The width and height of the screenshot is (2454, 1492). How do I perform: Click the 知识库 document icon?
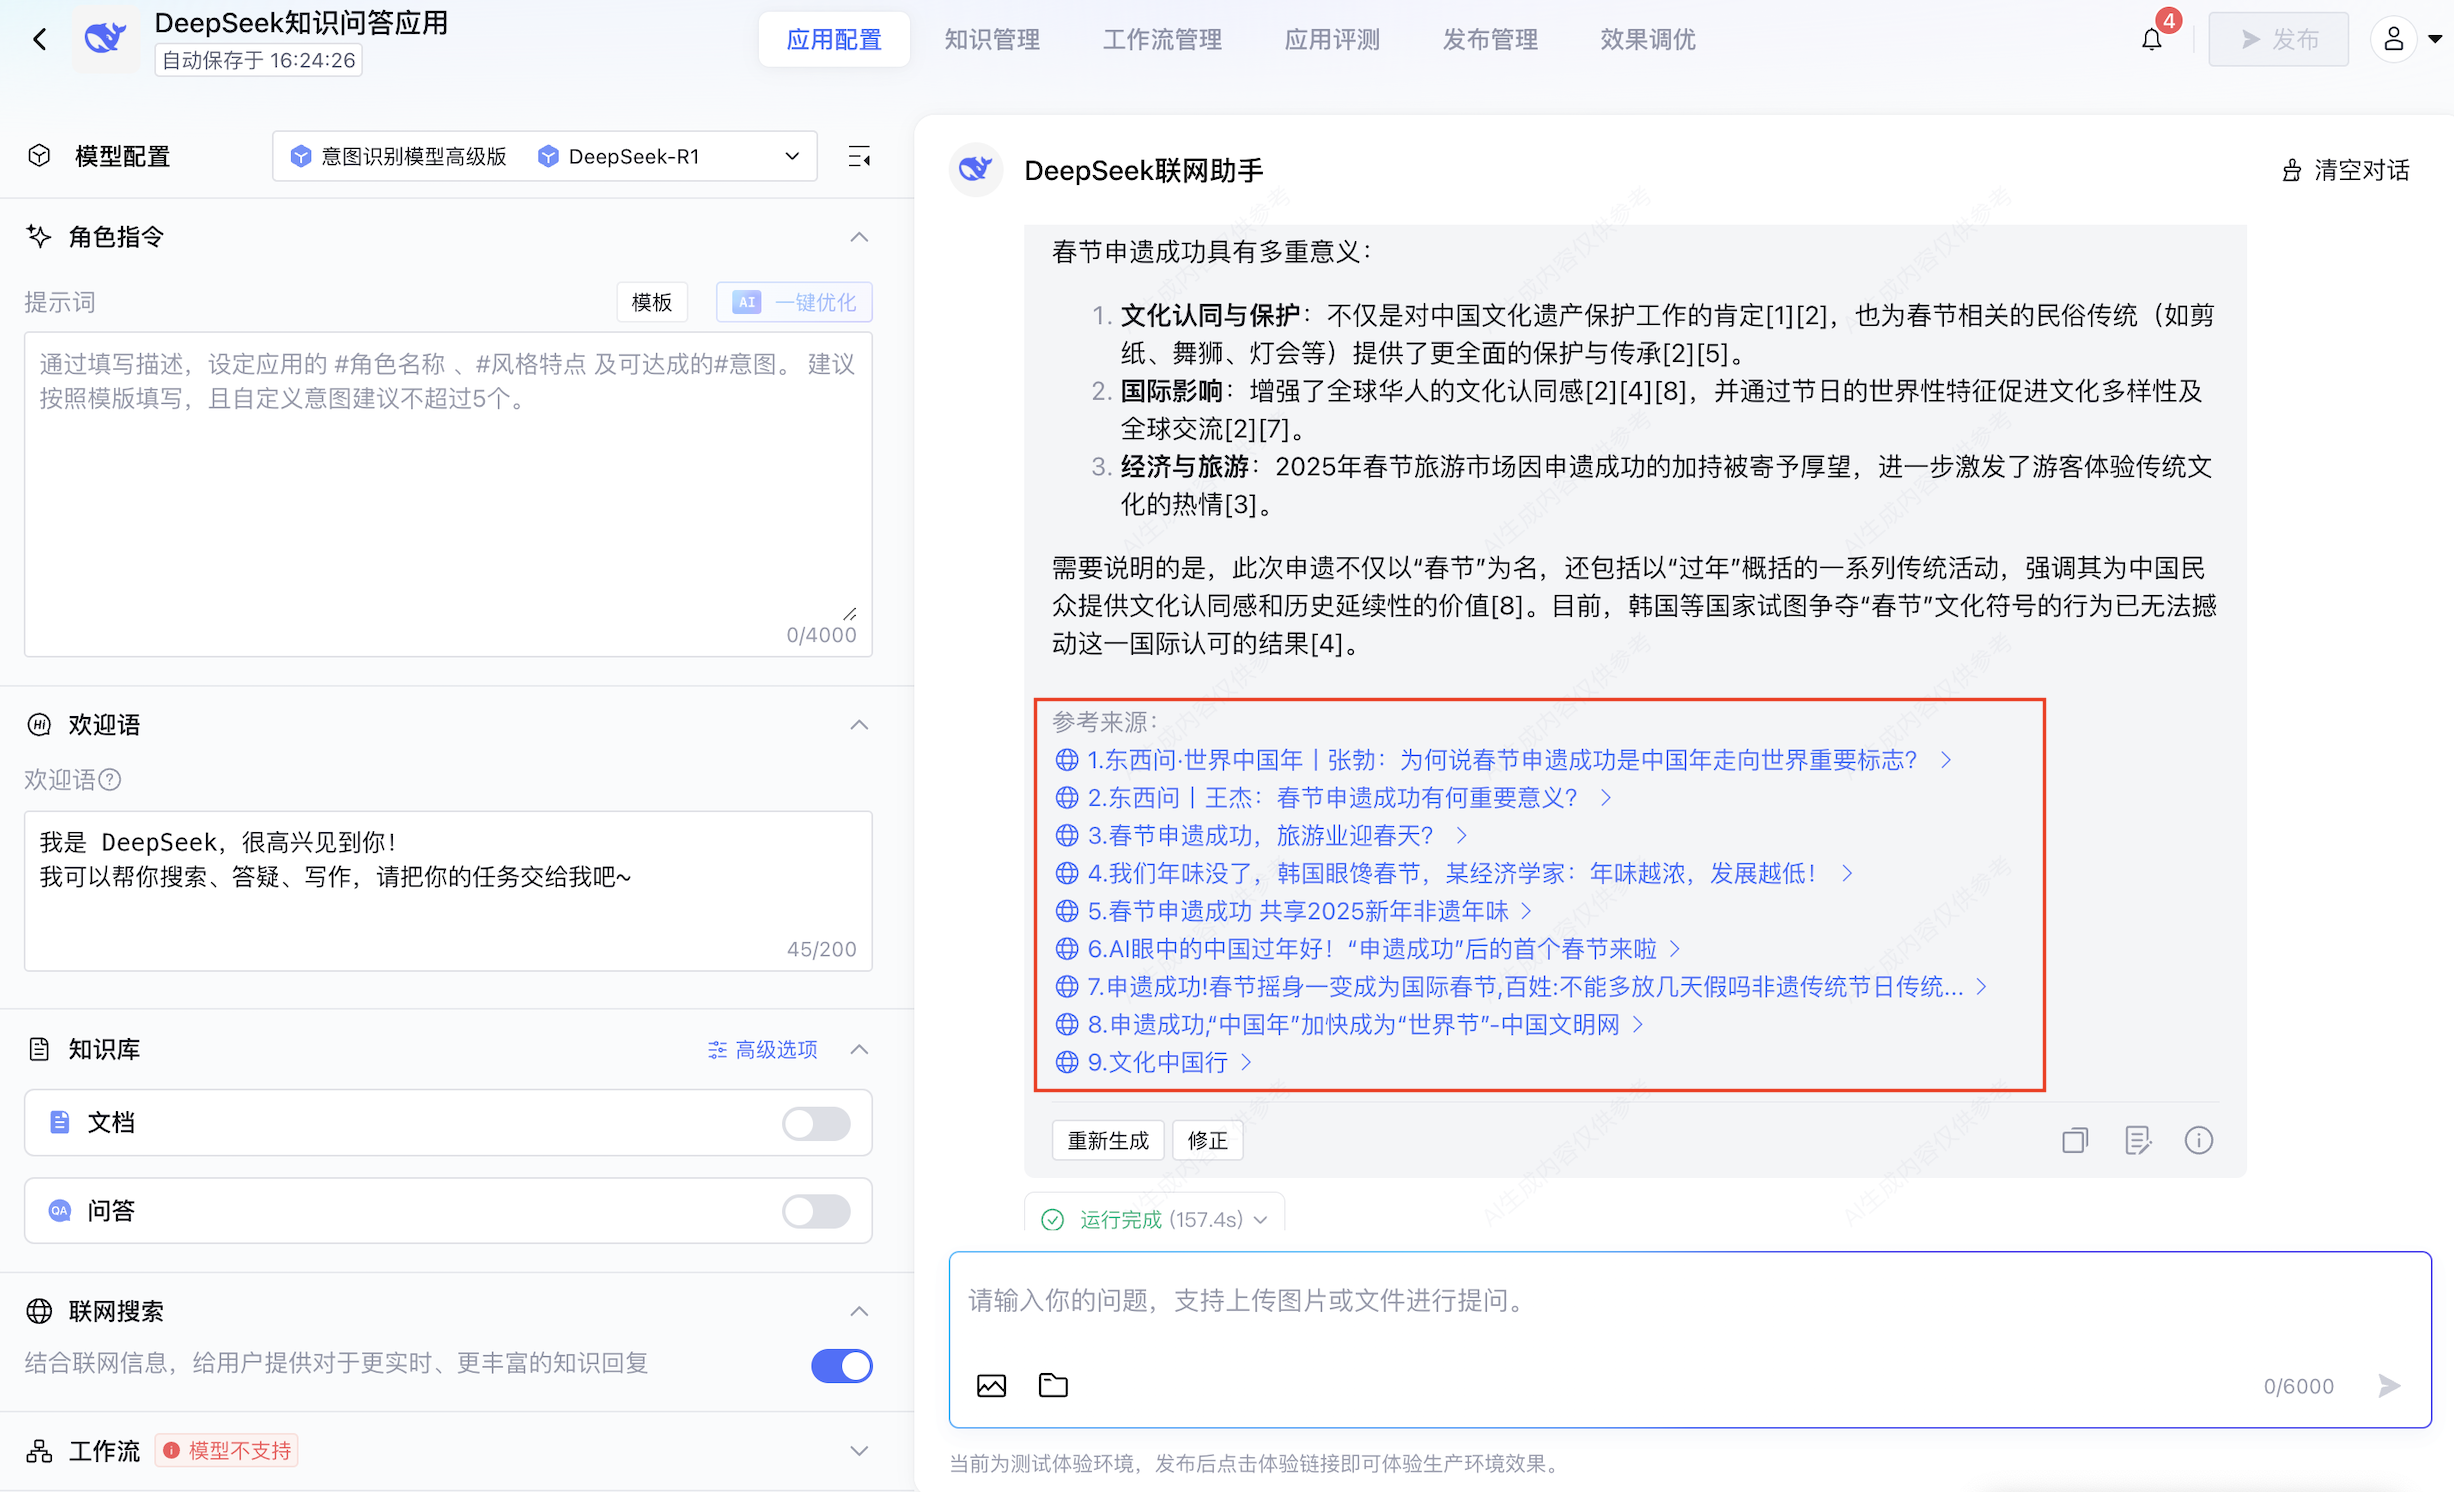click(x=39, y=1049)
